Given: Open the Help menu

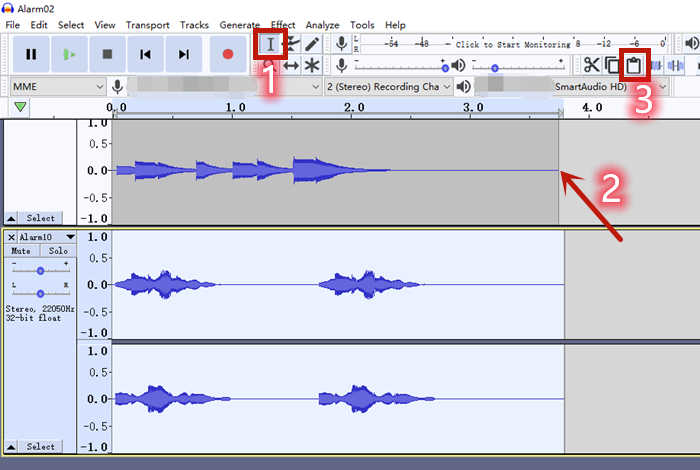Looking at the screenshot, I should coord(395,25).
